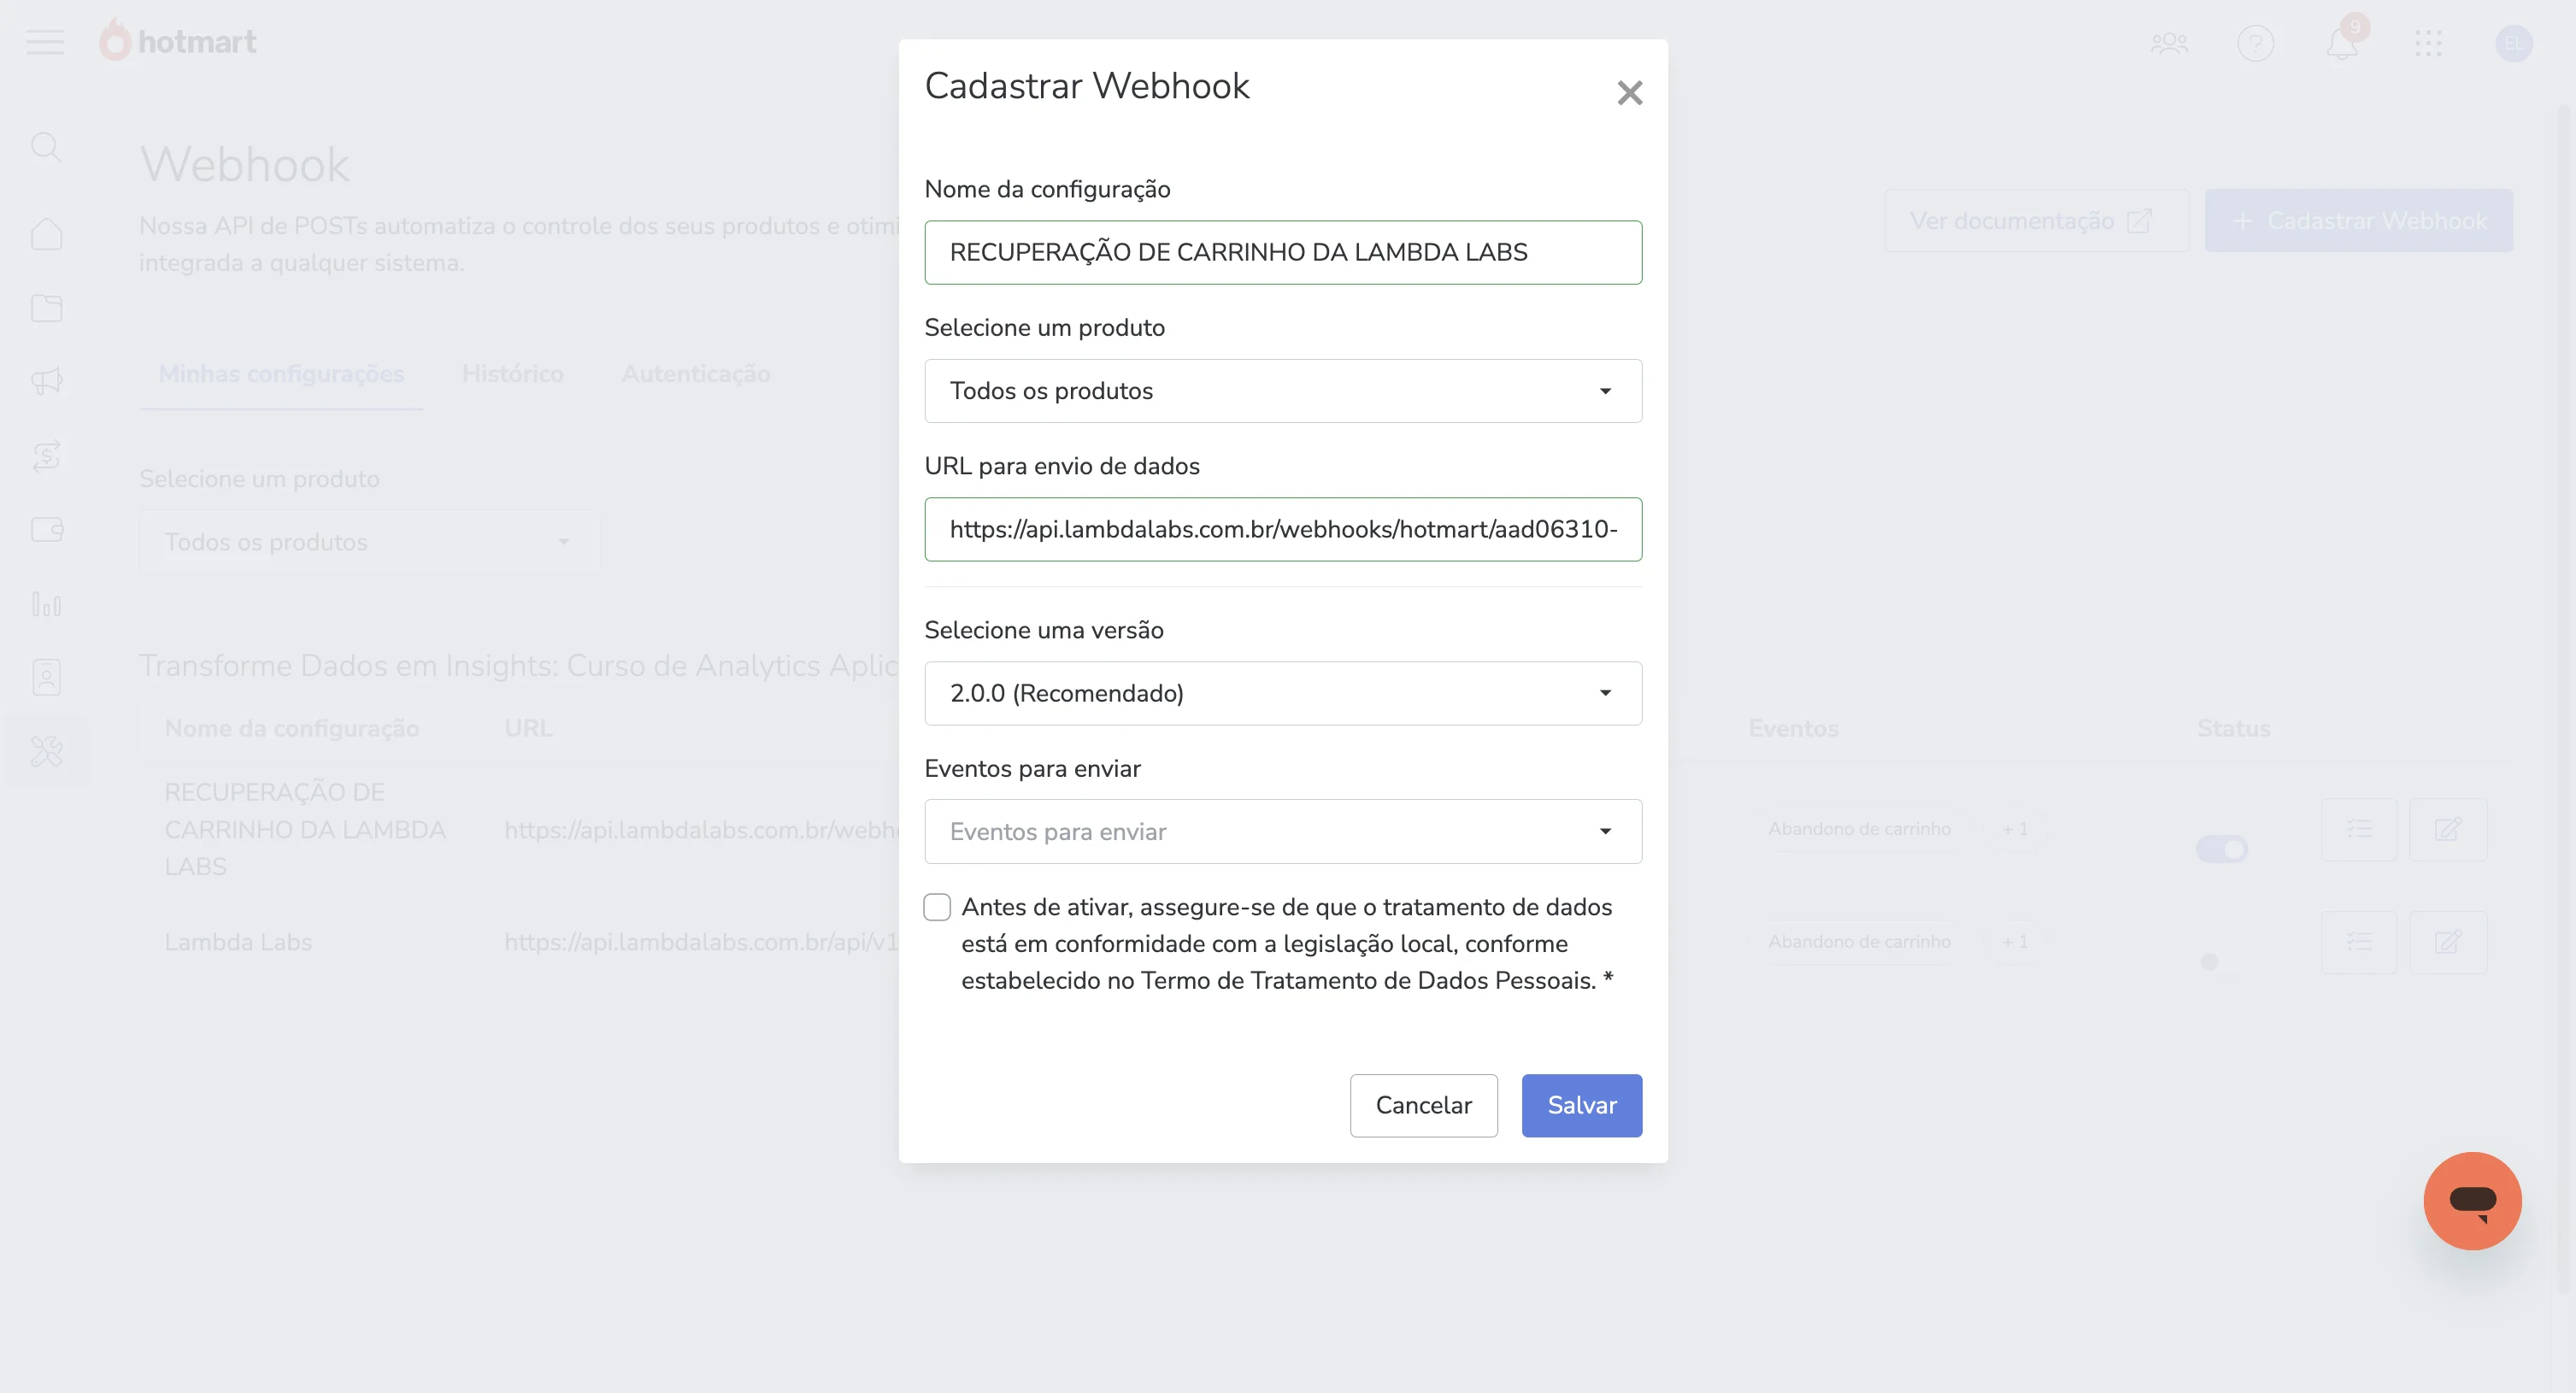Click the Salvar button
The height and width of the screenshot is (1393, 2576).
click(x=1581, y=1105)
